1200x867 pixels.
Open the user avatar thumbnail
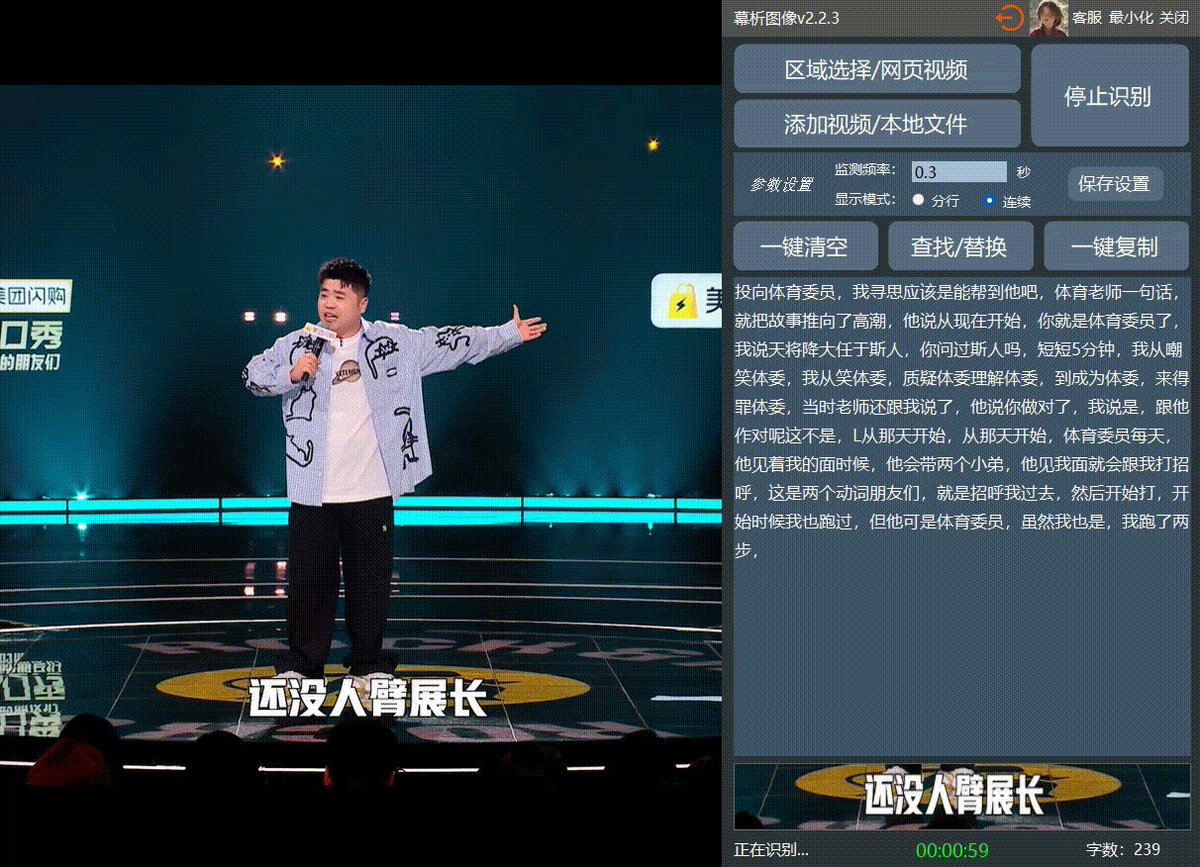pyautogui.click(x=1048, y=18)
